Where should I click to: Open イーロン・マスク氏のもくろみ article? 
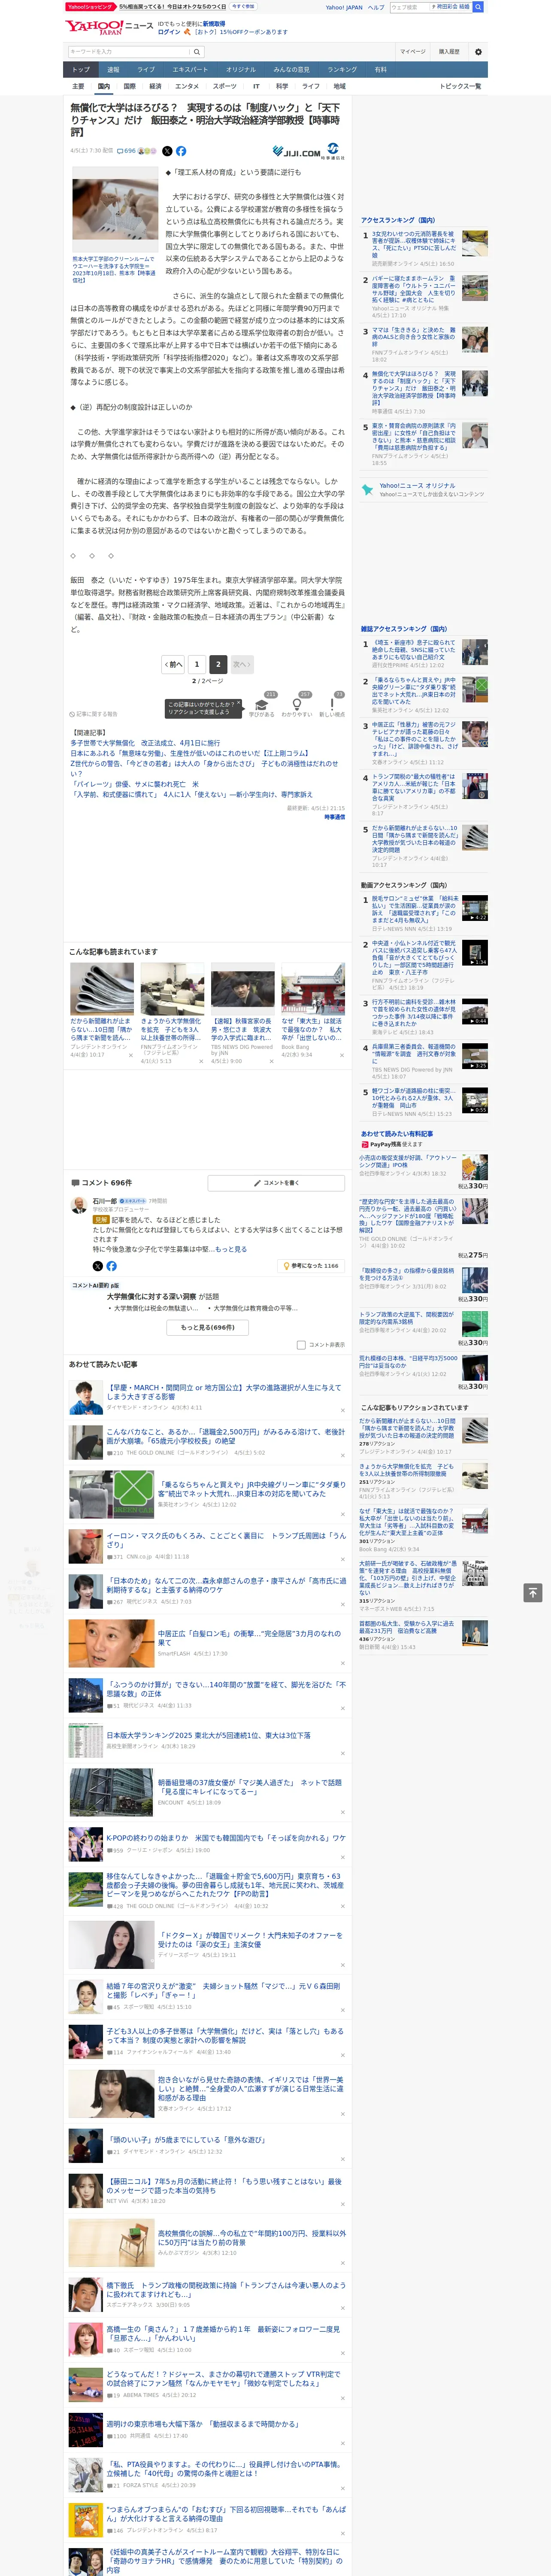[x=226, y=1539]
